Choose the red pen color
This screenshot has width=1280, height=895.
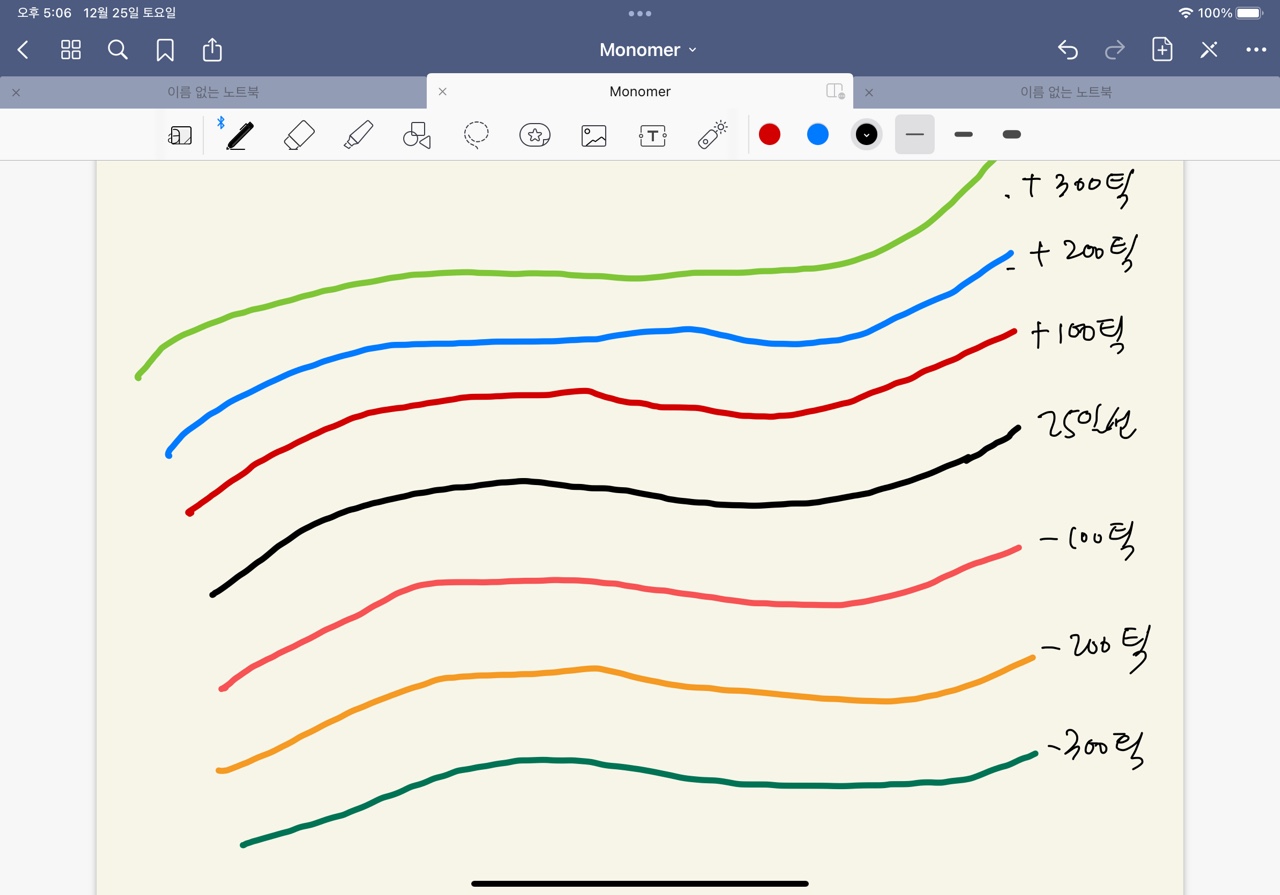coord(769,135)
